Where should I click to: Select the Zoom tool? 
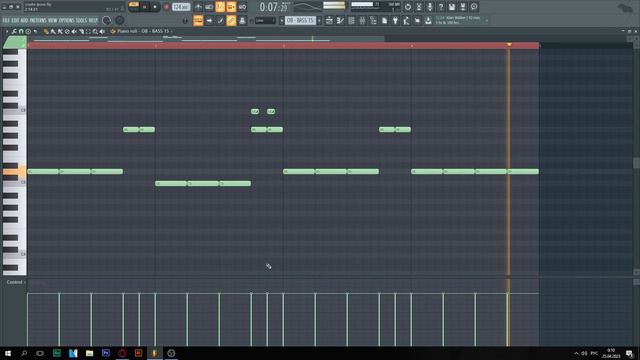95,31
